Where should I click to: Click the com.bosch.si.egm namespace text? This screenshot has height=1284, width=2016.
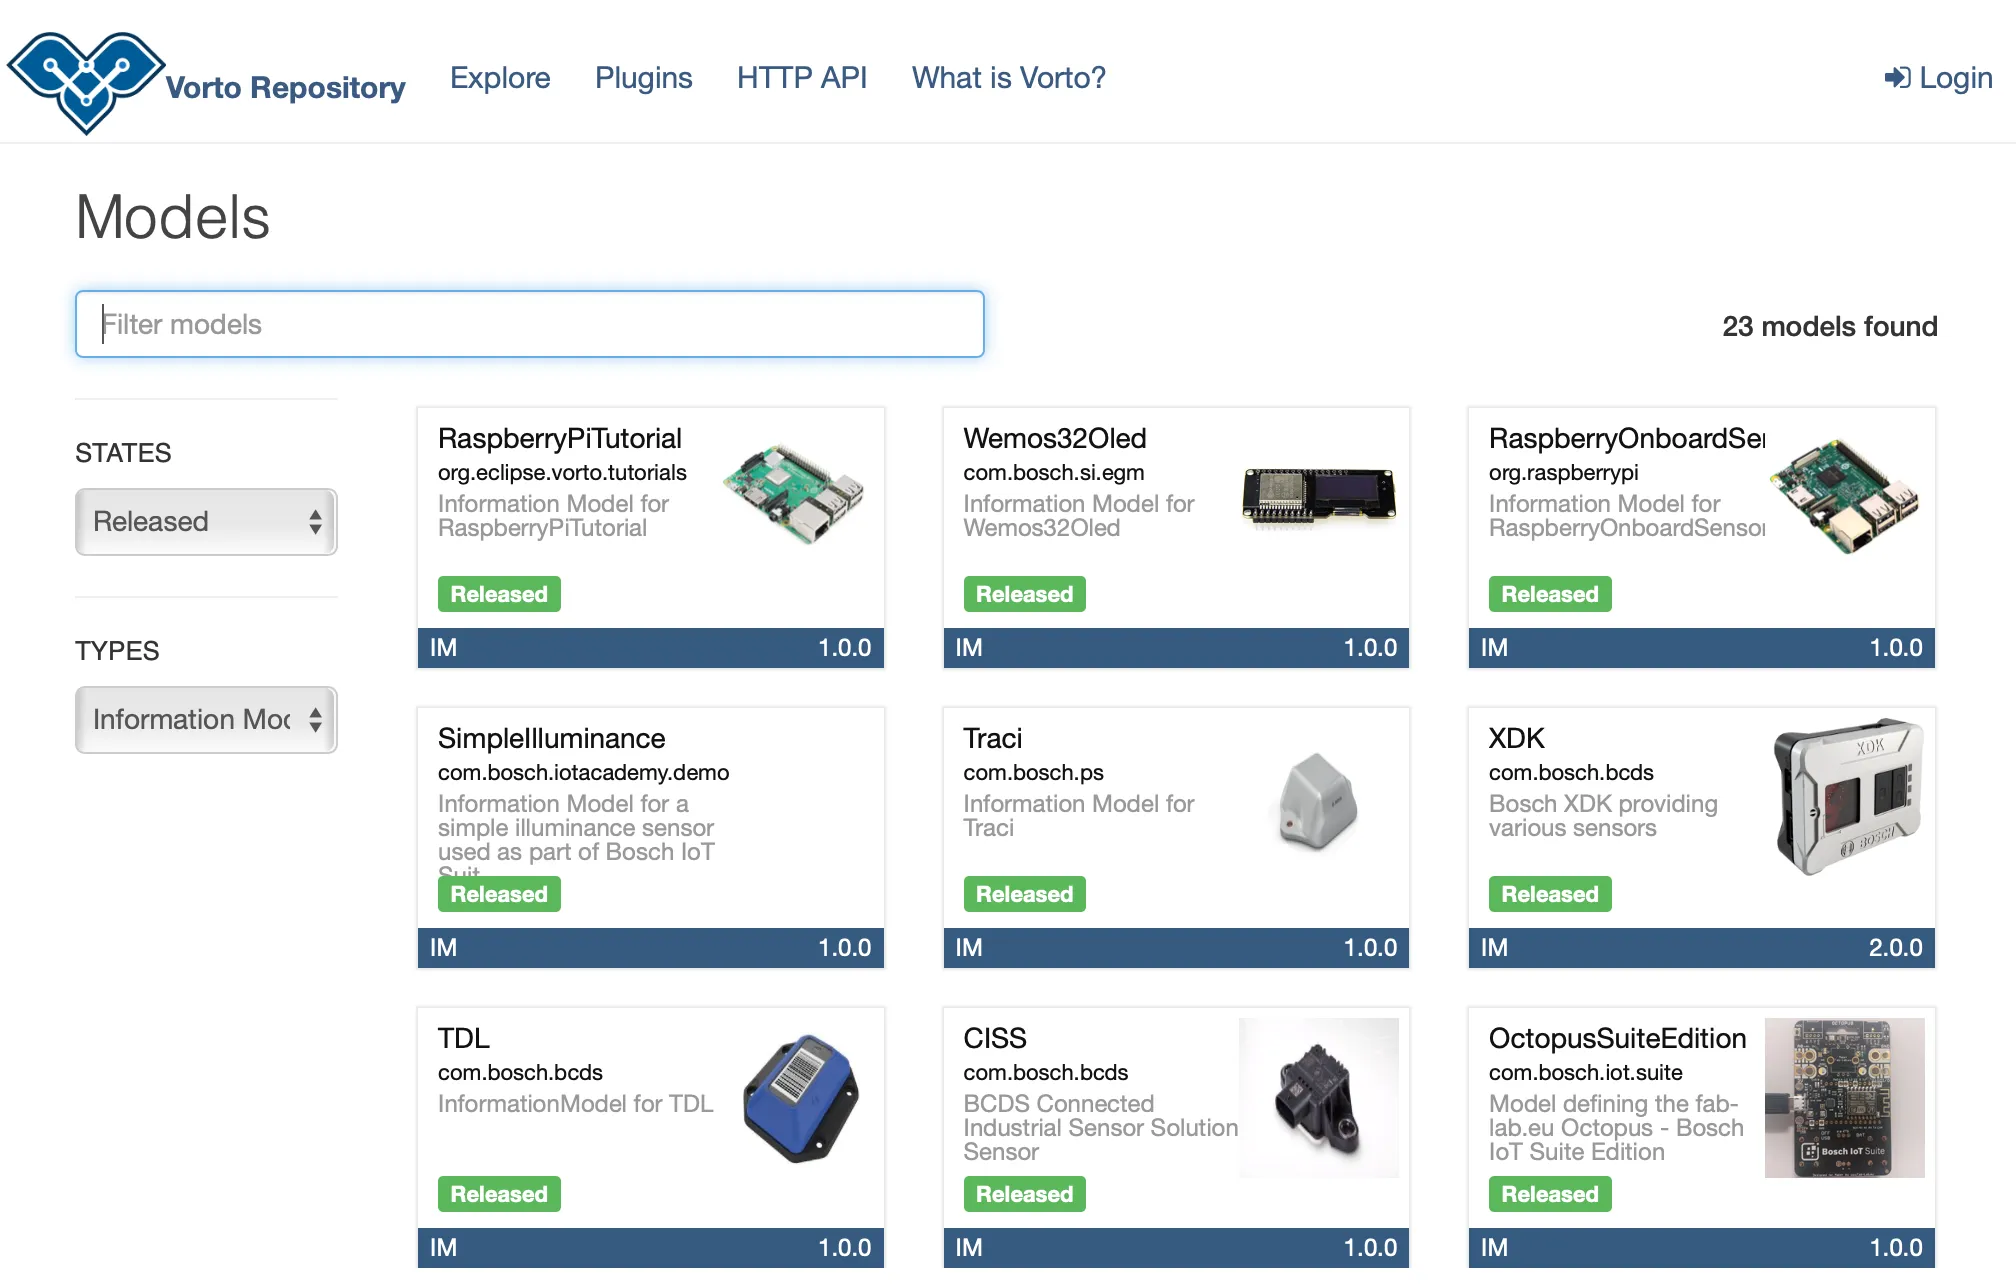click(x=1054, y=473)
